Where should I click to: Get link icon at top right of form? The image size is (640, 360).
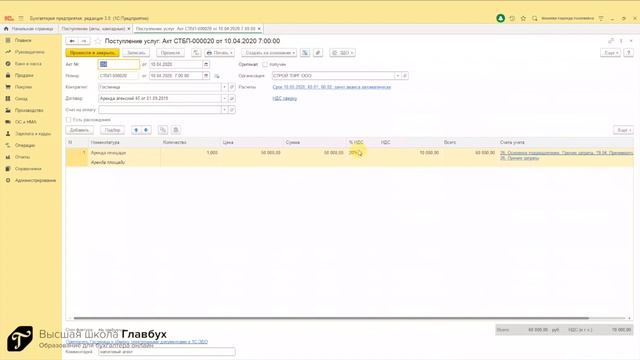[x=611, y=41]
